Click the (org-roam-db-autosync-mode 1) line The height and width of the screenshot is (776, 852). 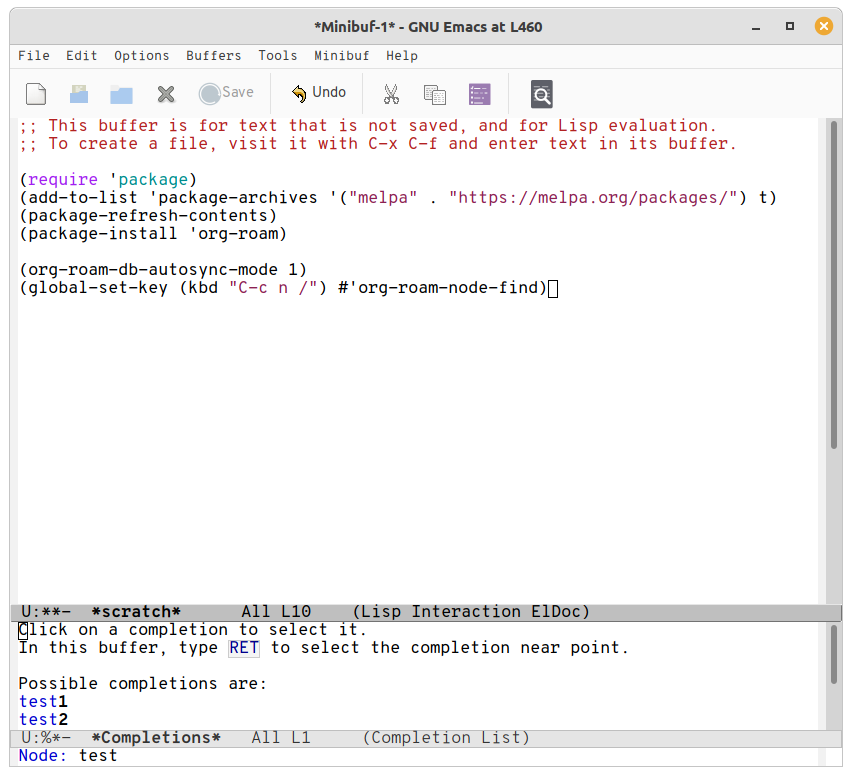point(163,270)
